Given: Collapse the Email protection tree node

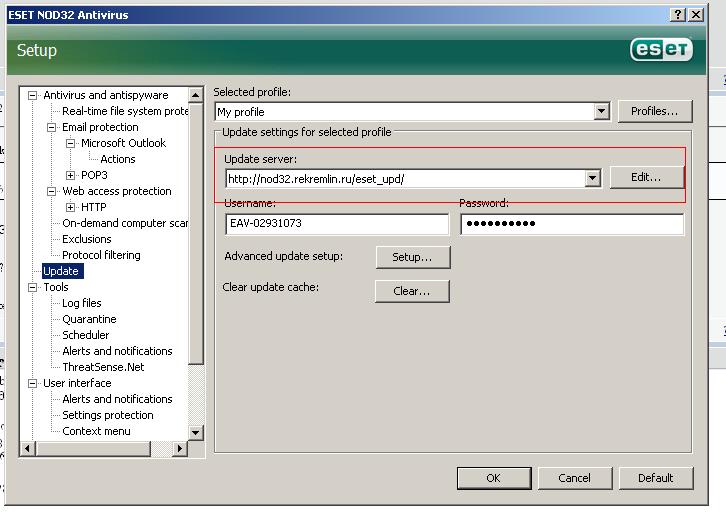Looking at the screenshot, I should [51, 127].
